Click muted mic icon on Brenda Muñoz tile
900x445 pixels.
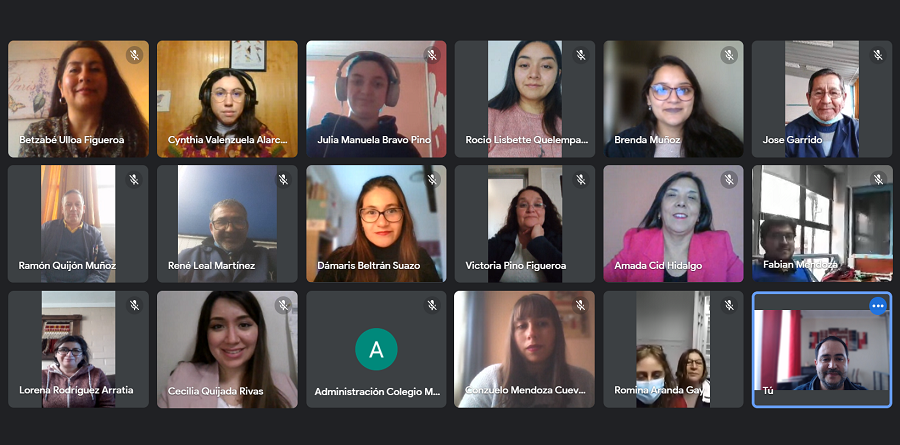(730, 55)
